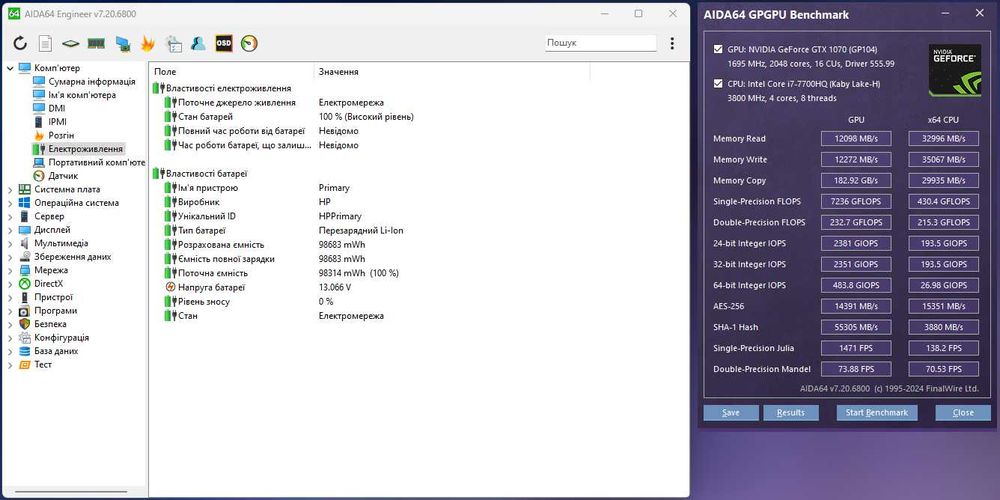Expand the Мережа tree node
1000x500 pixels.
pos(10,270)
